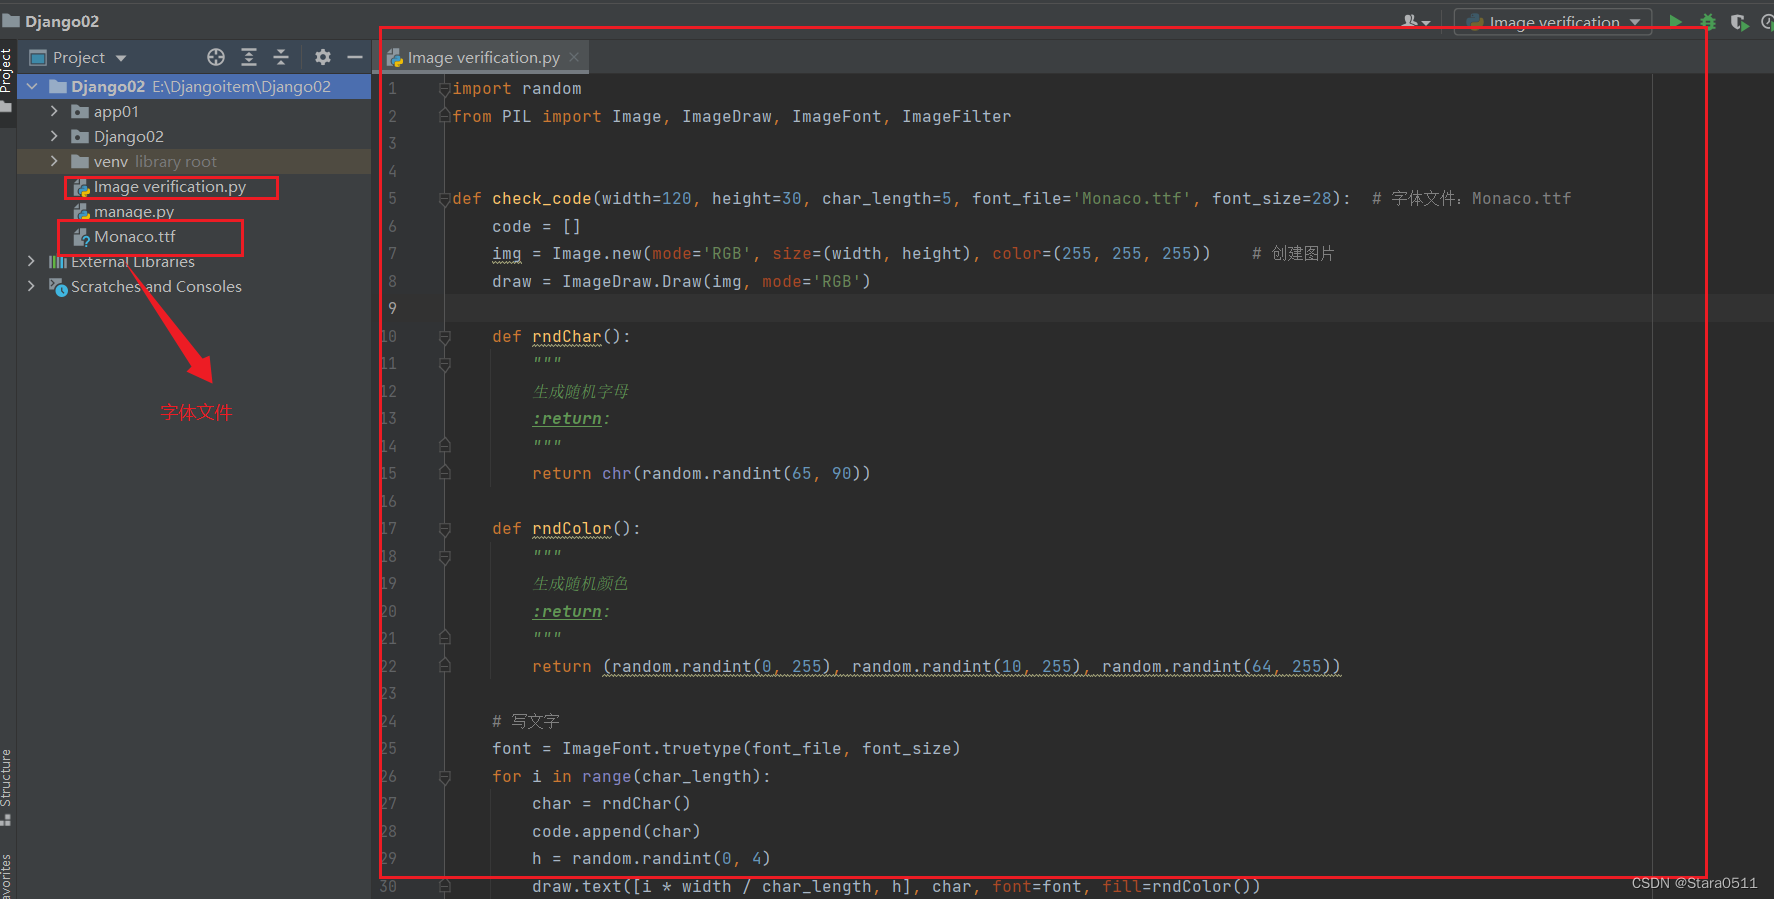Toggle the vertical Project tool window tab

point(6,71)
